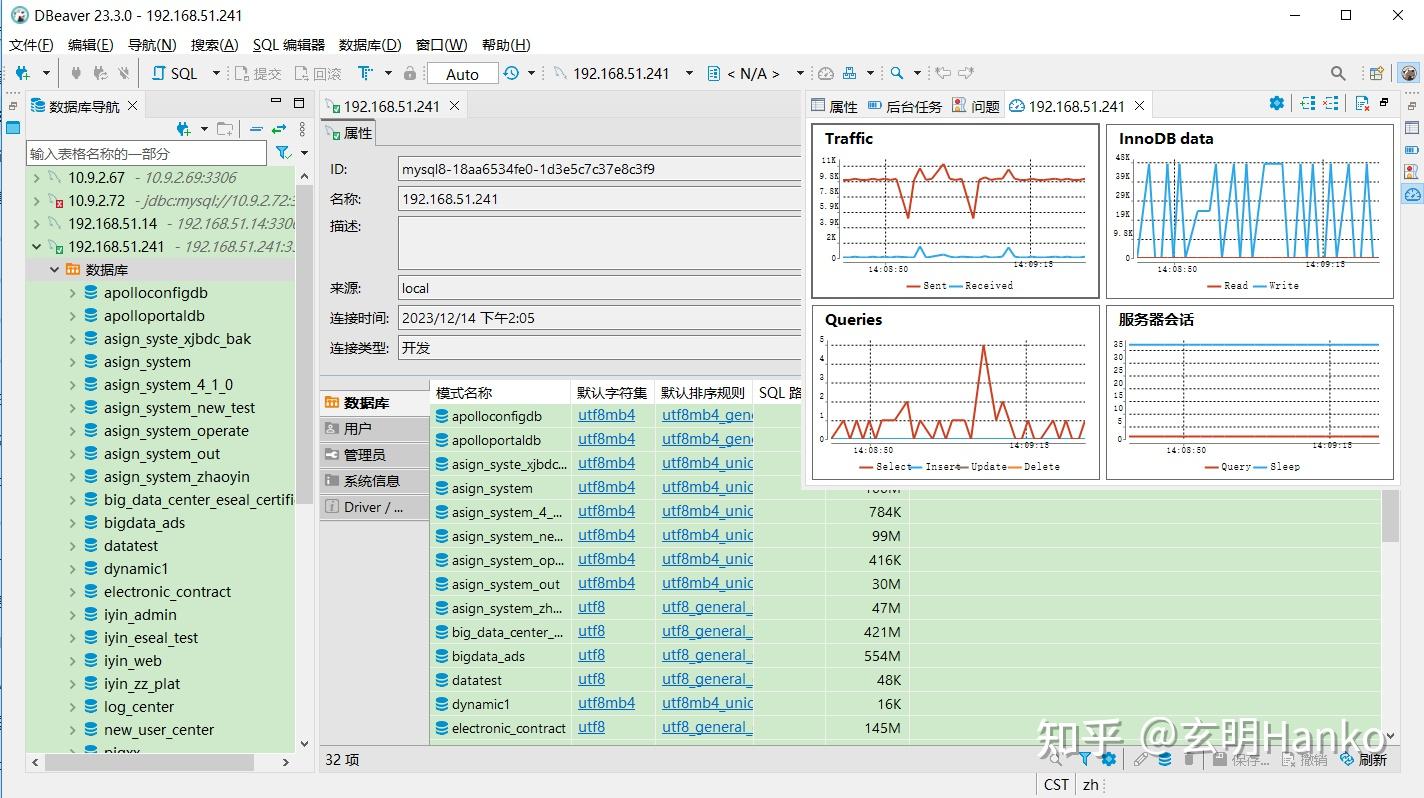Click the remove chart icon in dashboard toolbar
The width and height of the screenshot is (1424, 798).
pos(1333,102)
